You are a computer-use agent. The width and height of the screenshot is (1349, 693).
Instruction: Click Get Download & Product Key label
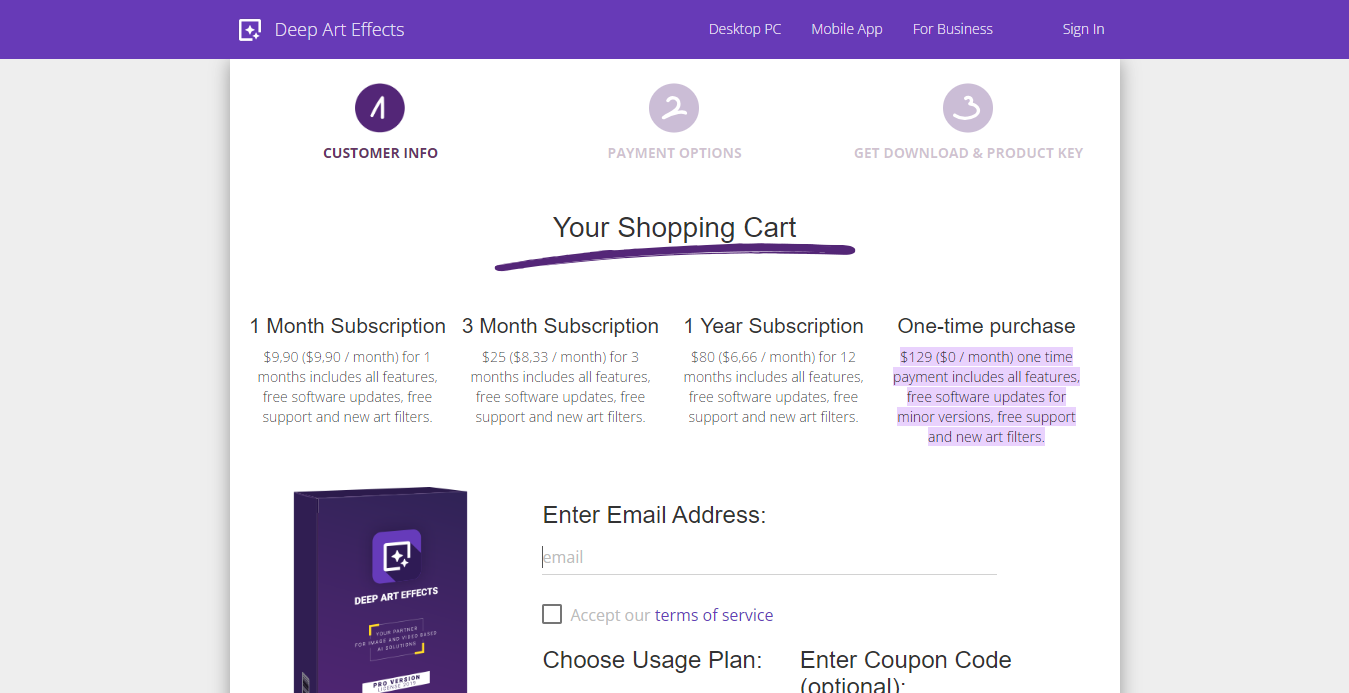point(968,153)
